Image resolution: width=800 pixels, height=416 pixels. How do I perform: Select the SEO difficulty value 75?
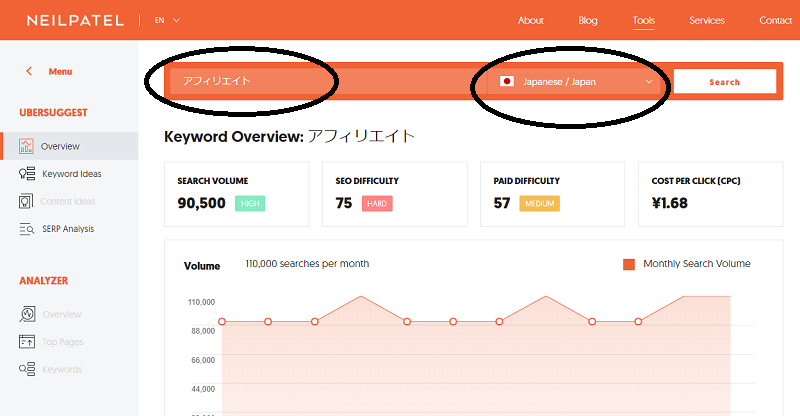(344, 203)
